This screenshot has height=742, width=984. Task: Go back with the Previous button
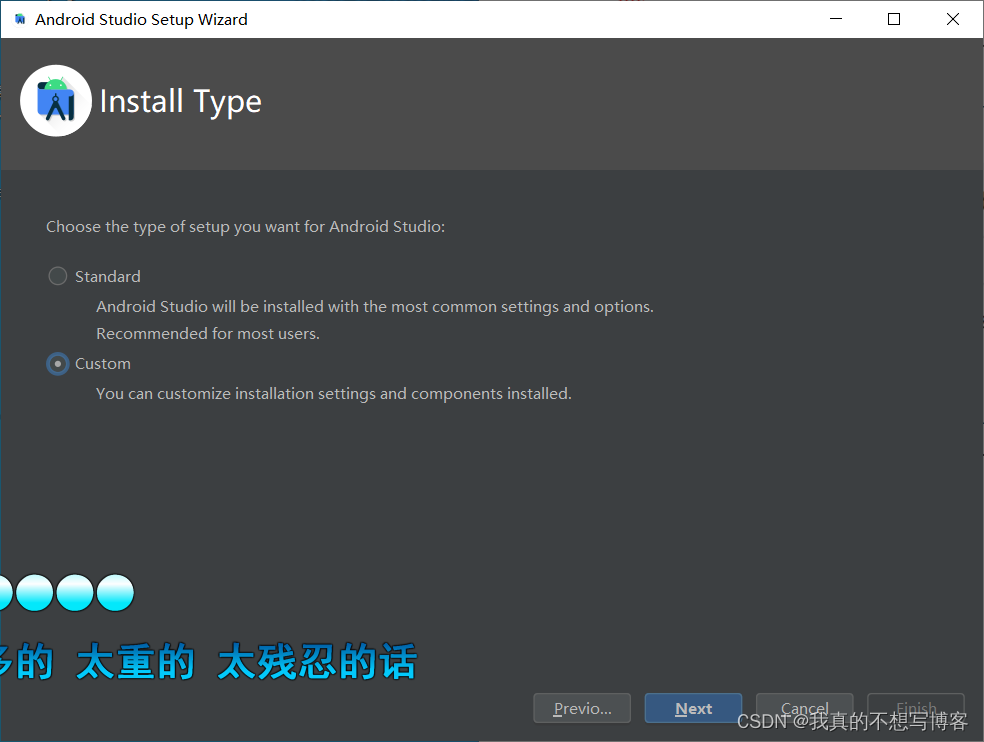tap(582, 708)
